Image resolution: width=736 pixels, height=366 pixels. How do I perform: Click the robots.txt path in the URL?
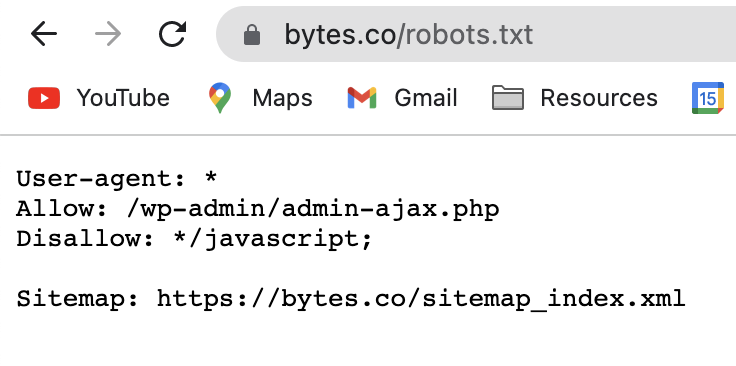[465, 35]
